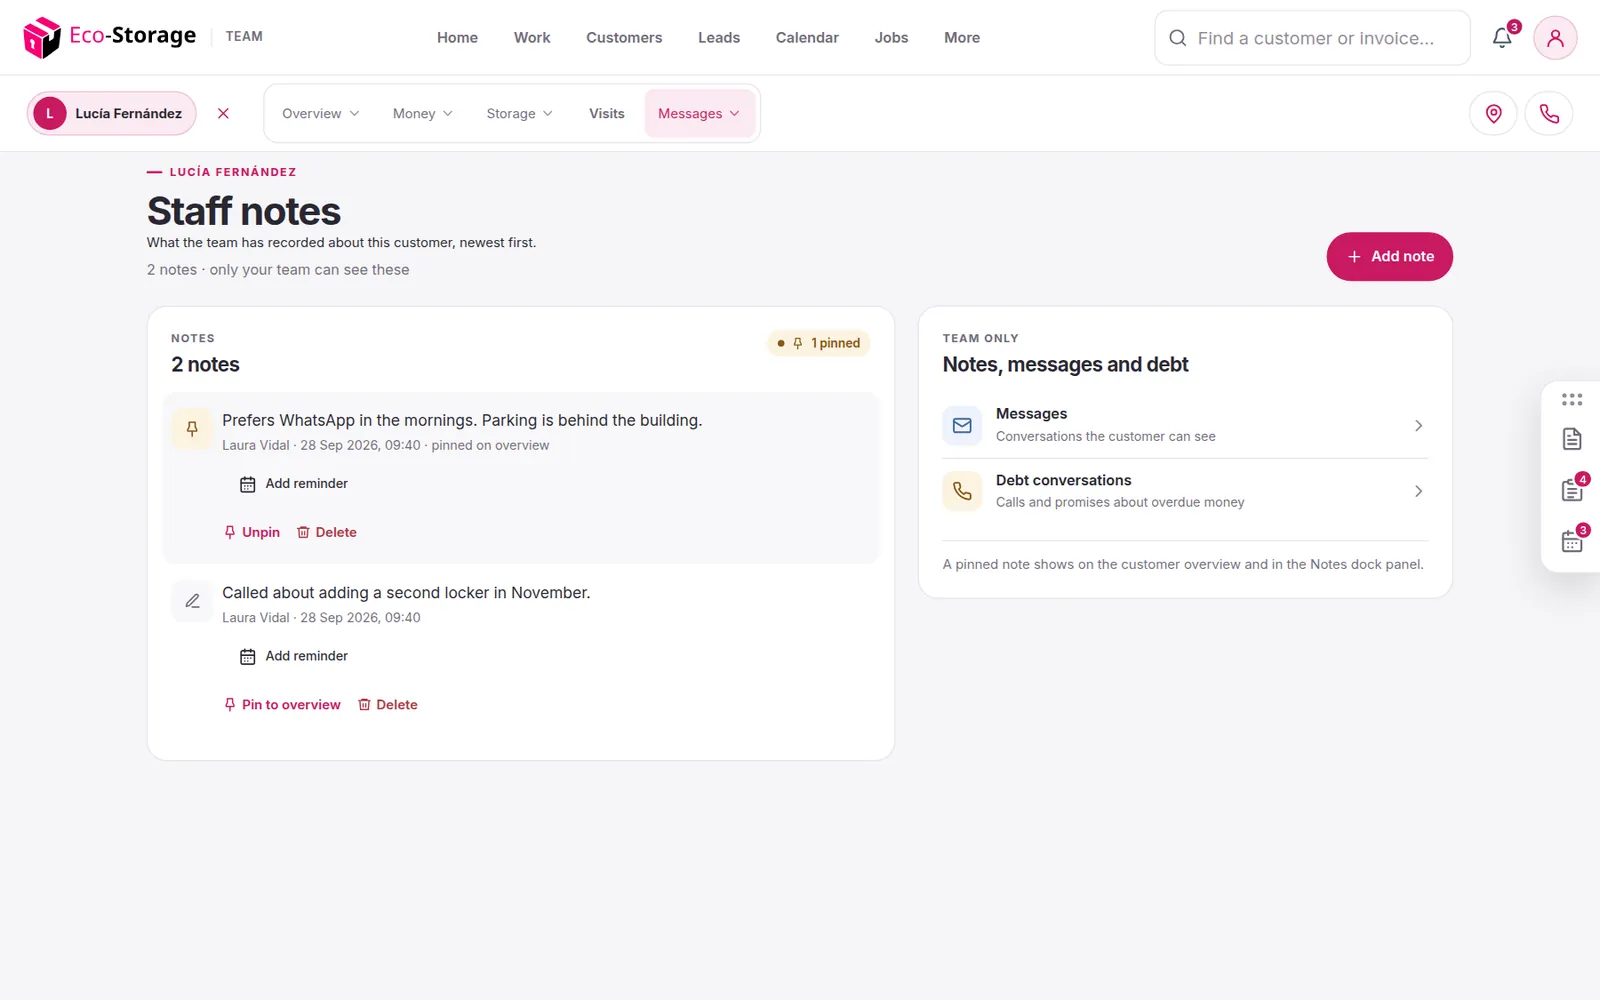Click the Add note button
The image size is (1600, 1000).
coord(1389,257)
